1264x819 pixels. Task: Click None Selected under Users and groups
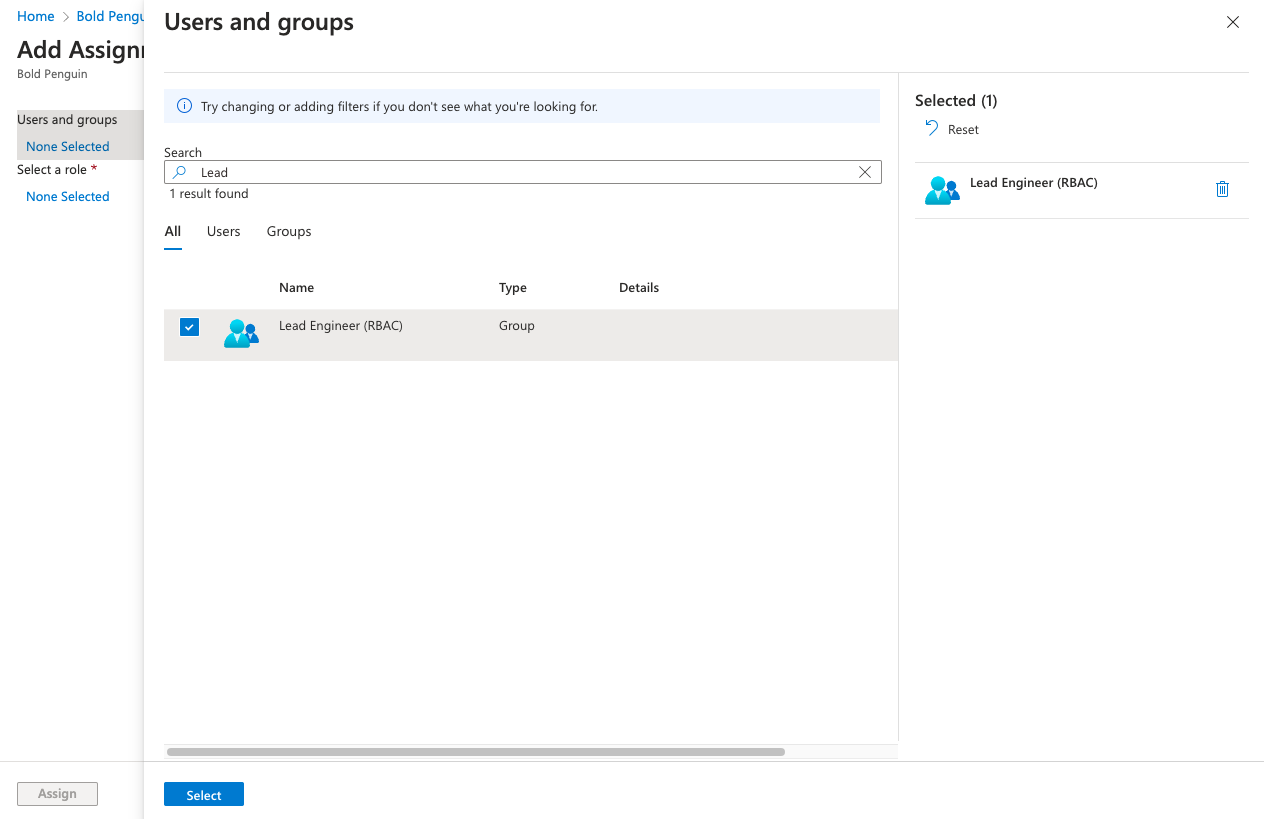(x=68, y=147)
